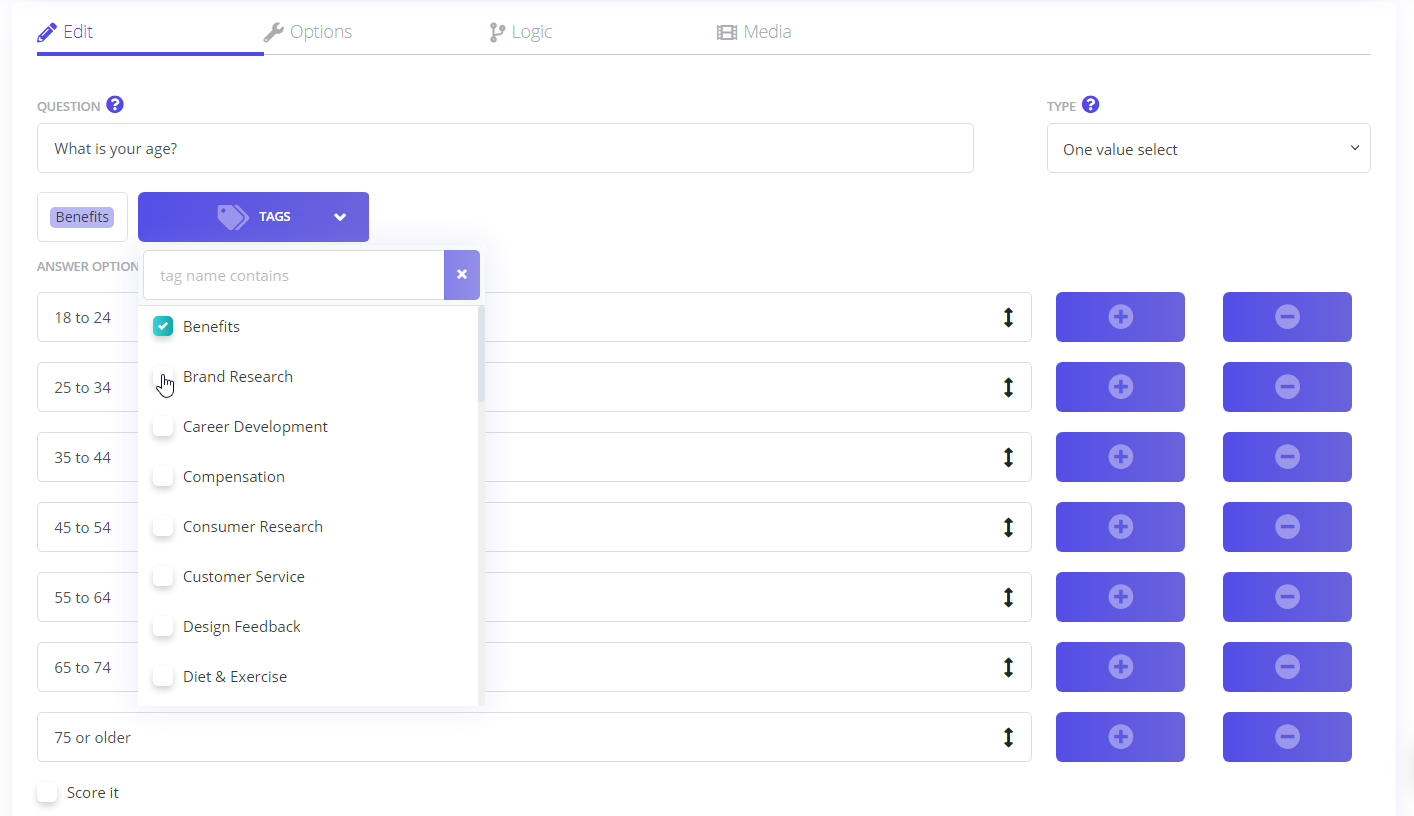Screen dimensions: 1414x816
Task: Add an option after the 55 to 64 row
Action: [1120, 597]
